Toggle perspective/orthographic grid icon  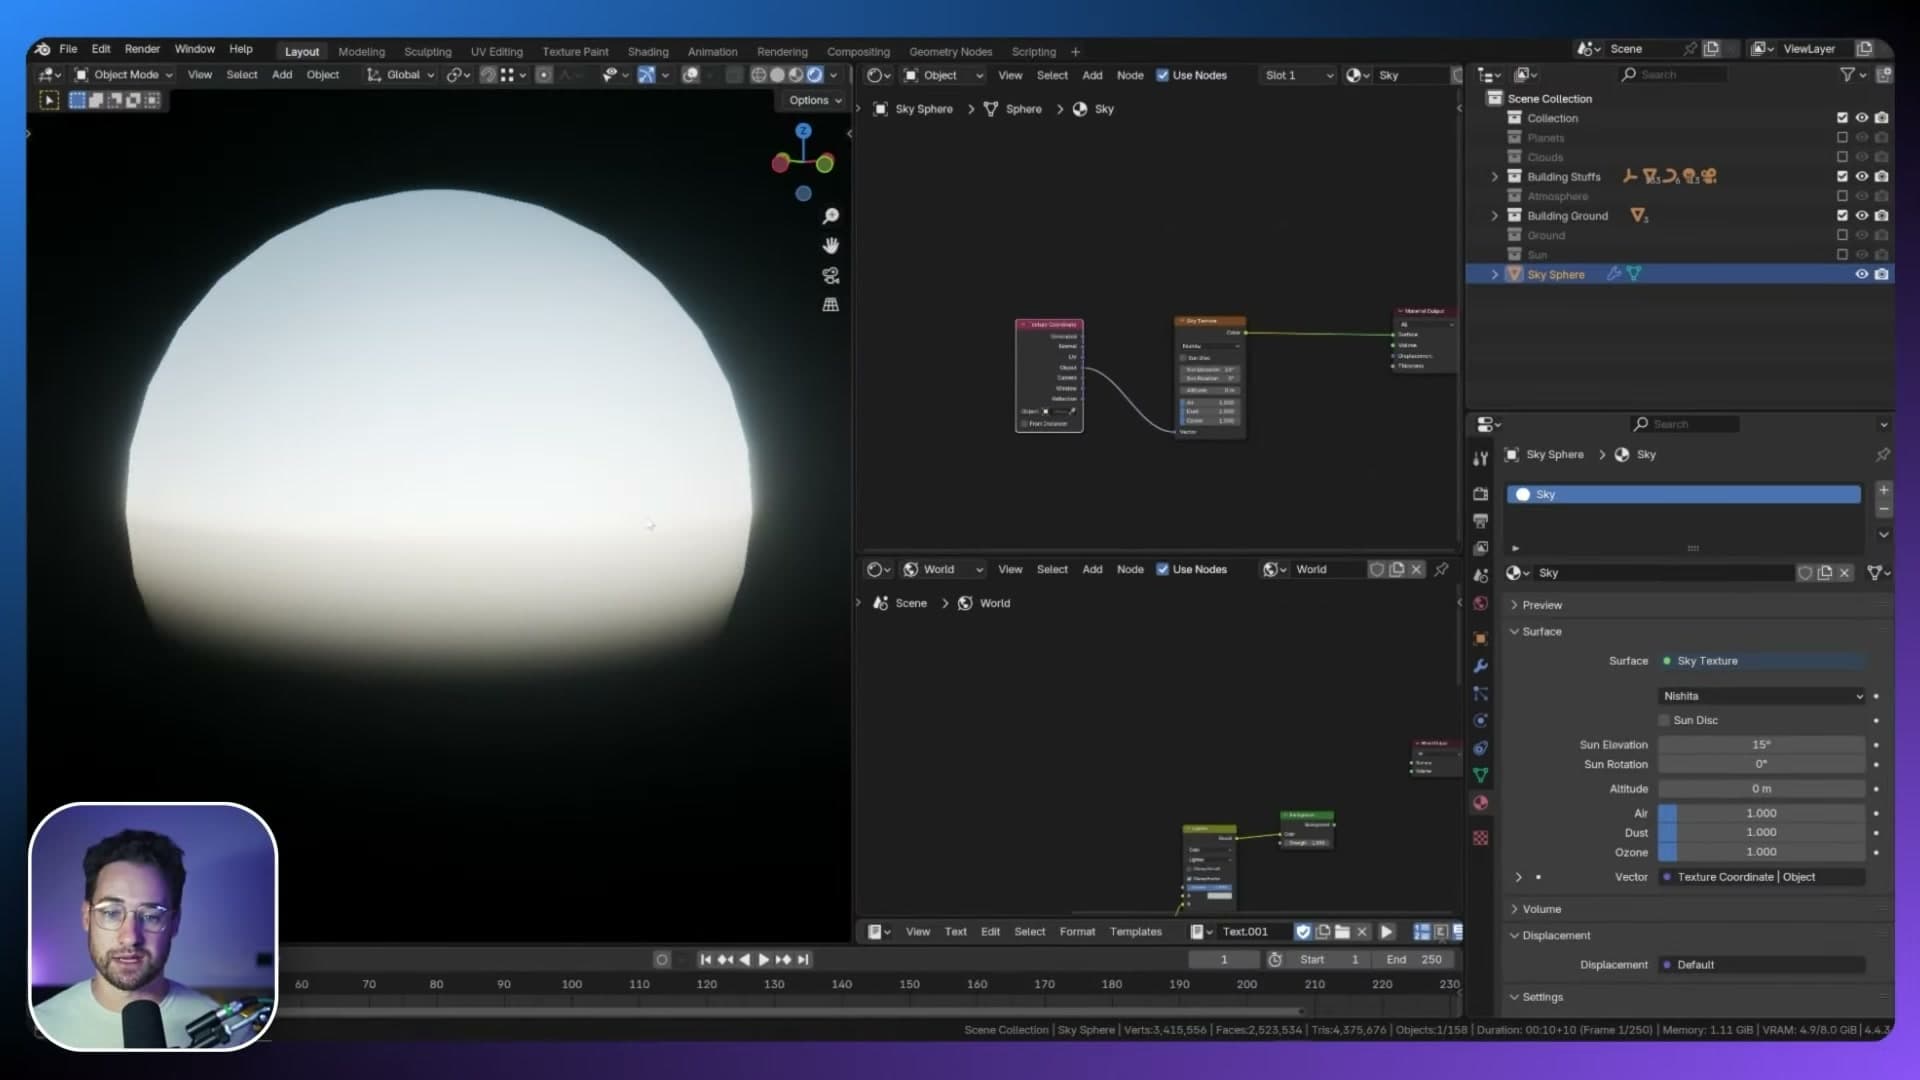pyautogui.click(x=830, y=304)
